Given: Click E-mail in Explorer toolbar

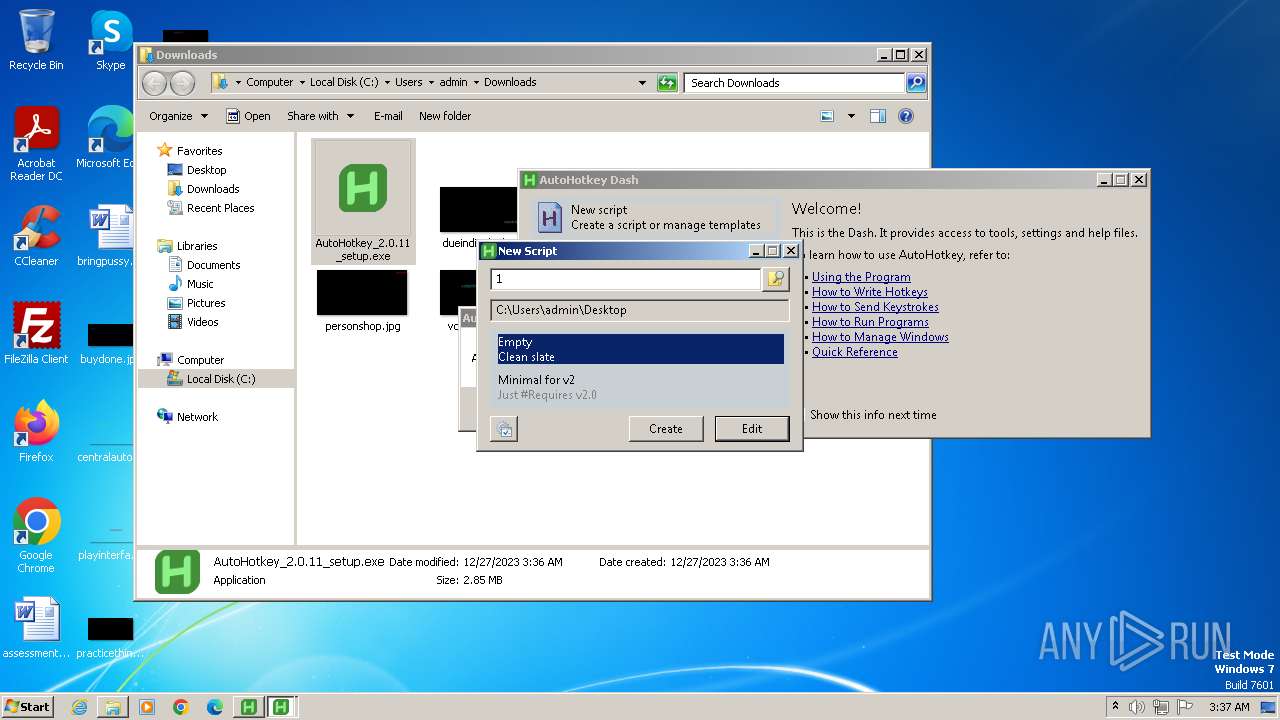Looking at the screenshot, I should tap(388, 116).
